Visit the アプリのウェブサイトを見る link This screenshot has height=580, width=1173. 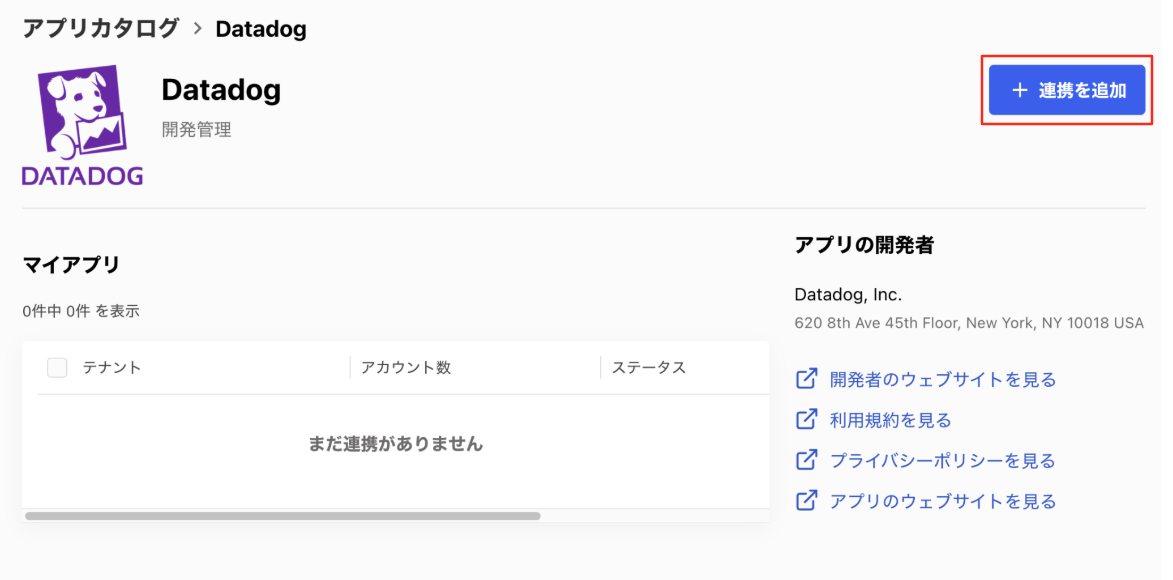point(943,501)
